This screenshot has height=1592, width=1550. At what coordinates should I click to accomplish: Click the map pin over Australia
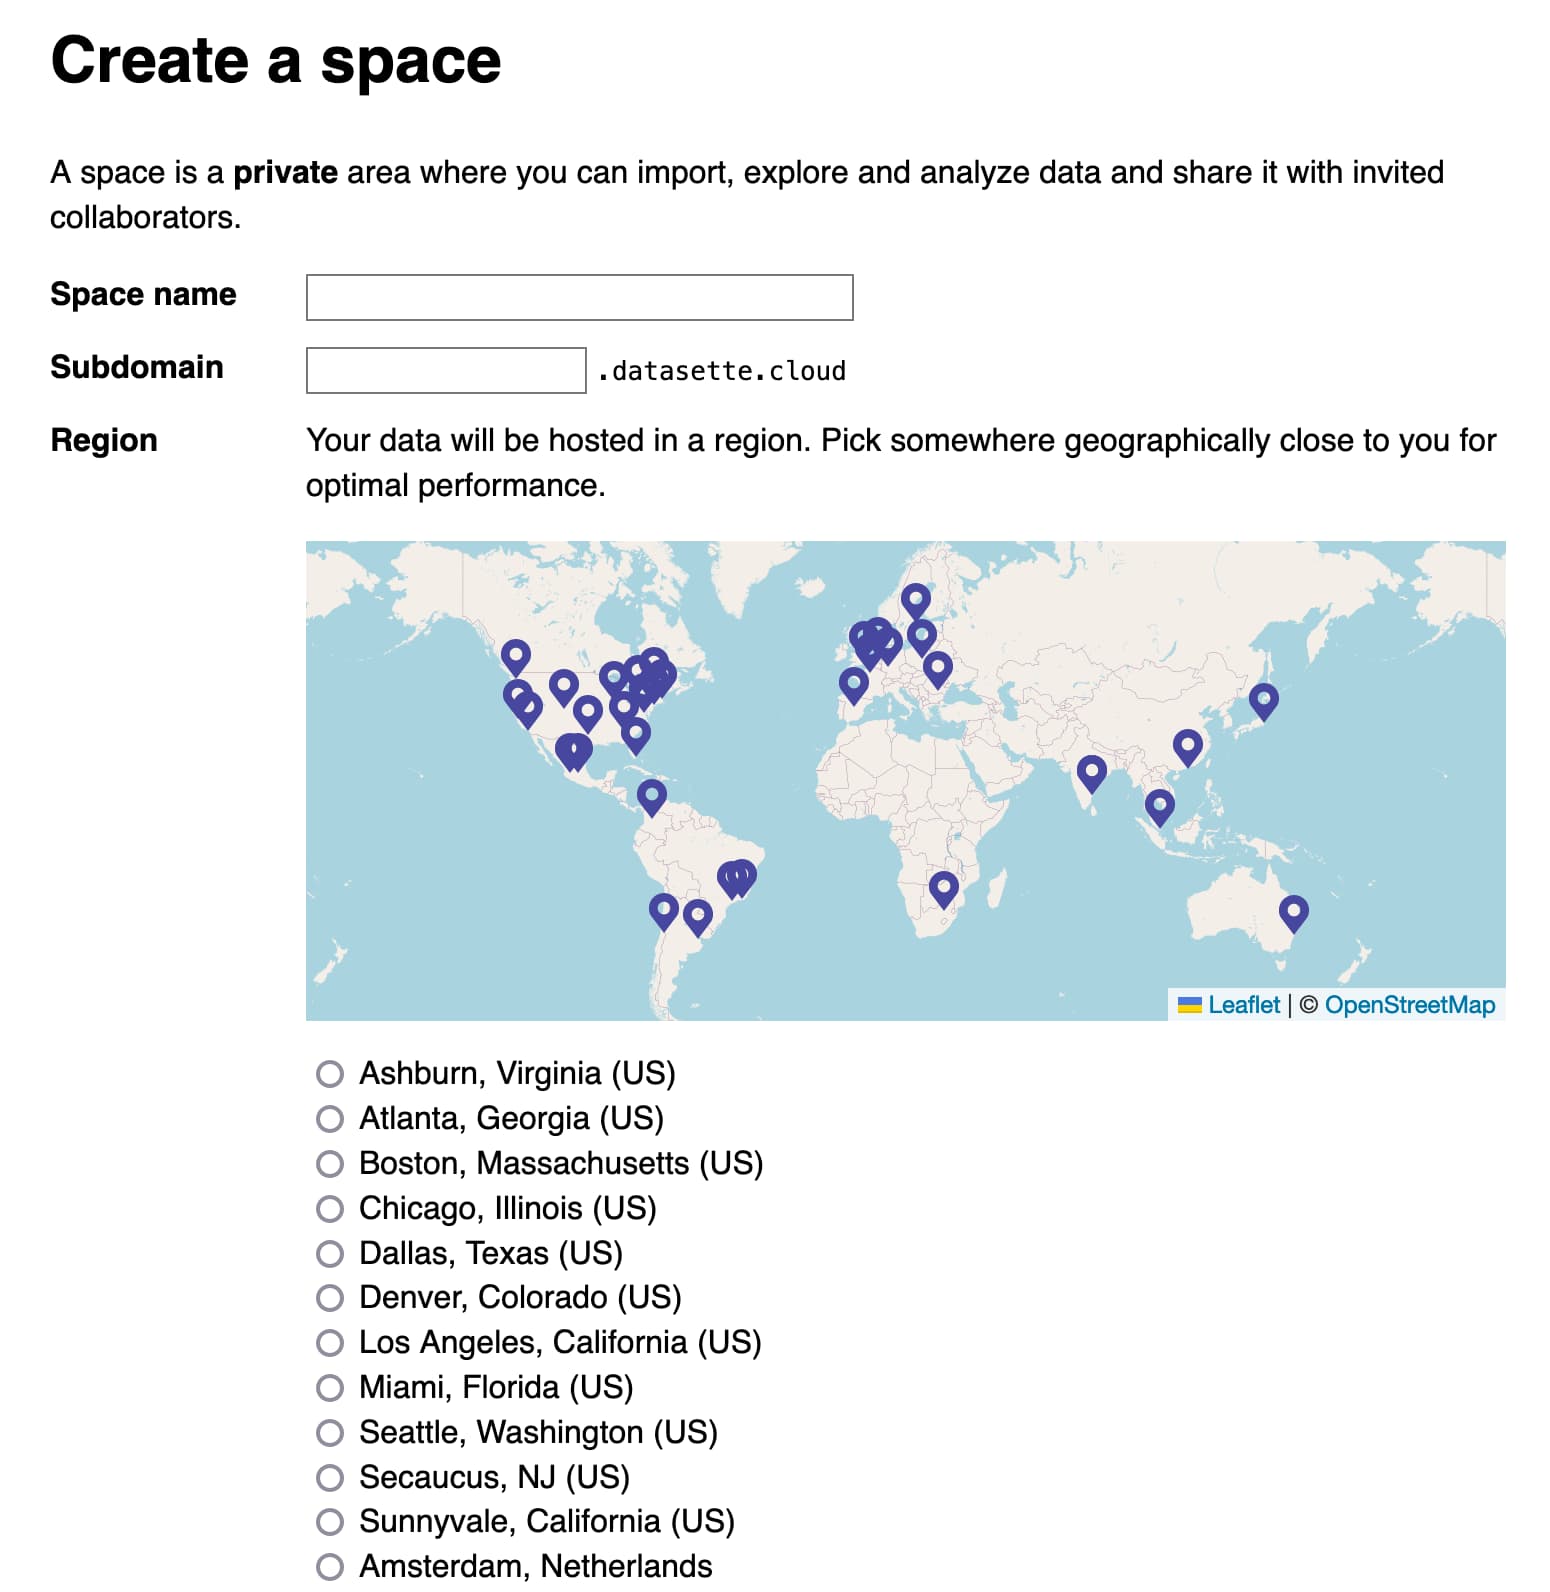coord(1293,913)
